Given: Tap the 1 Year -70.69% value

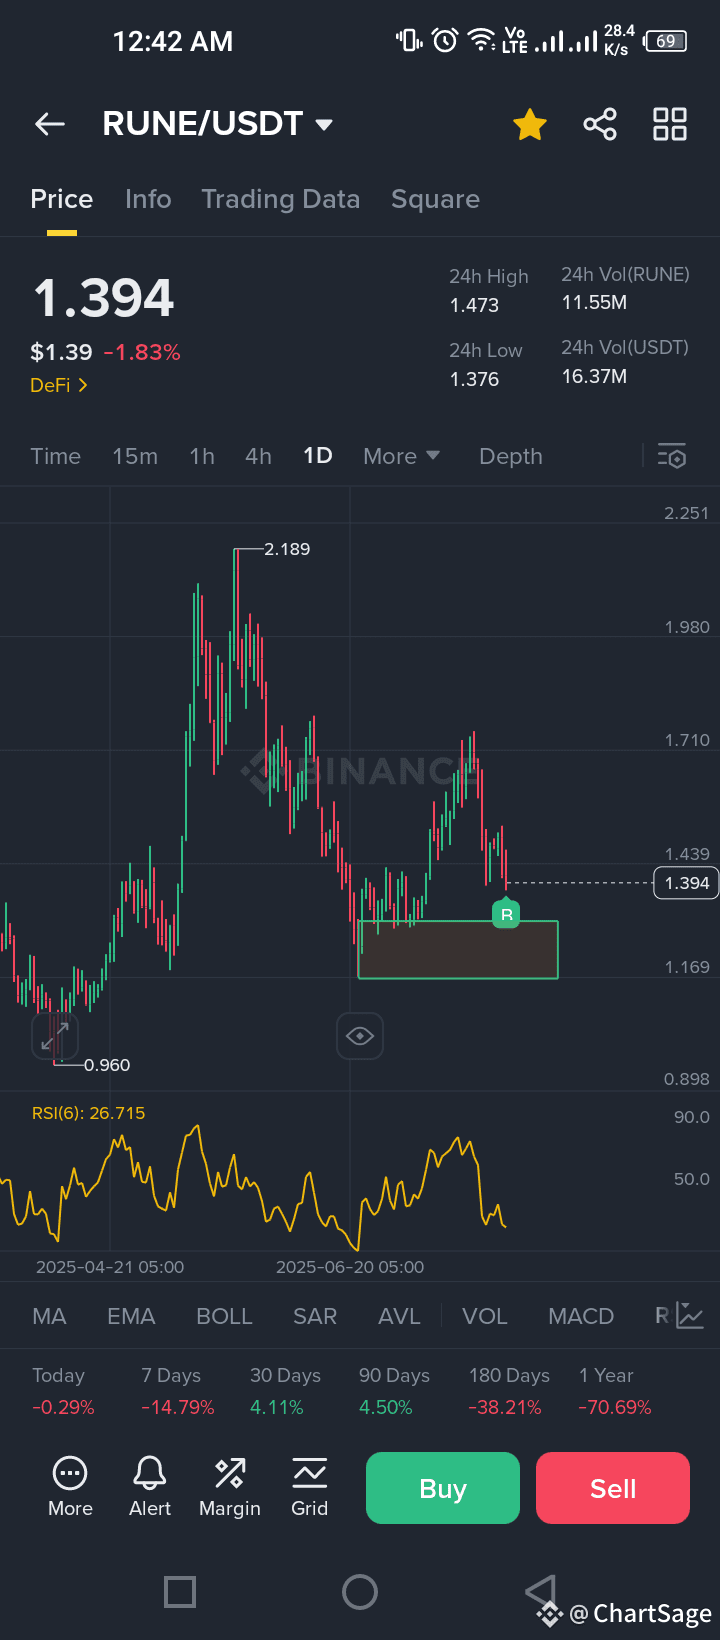Looking at the screenshot, I should [615, 1407].
